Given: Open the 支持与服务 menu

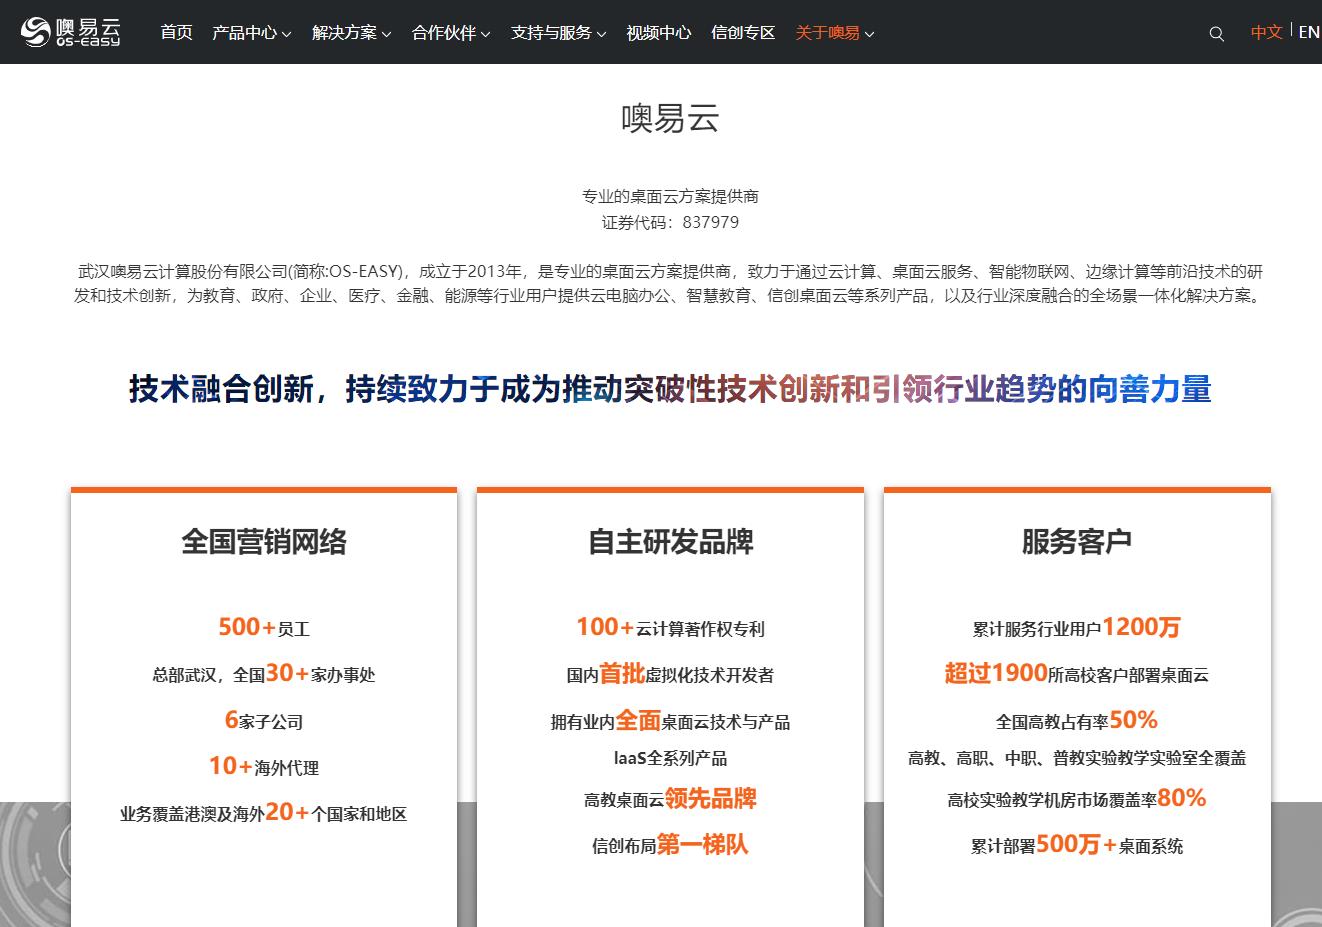Looking at the screenshot, I should (x=551, y=32).
